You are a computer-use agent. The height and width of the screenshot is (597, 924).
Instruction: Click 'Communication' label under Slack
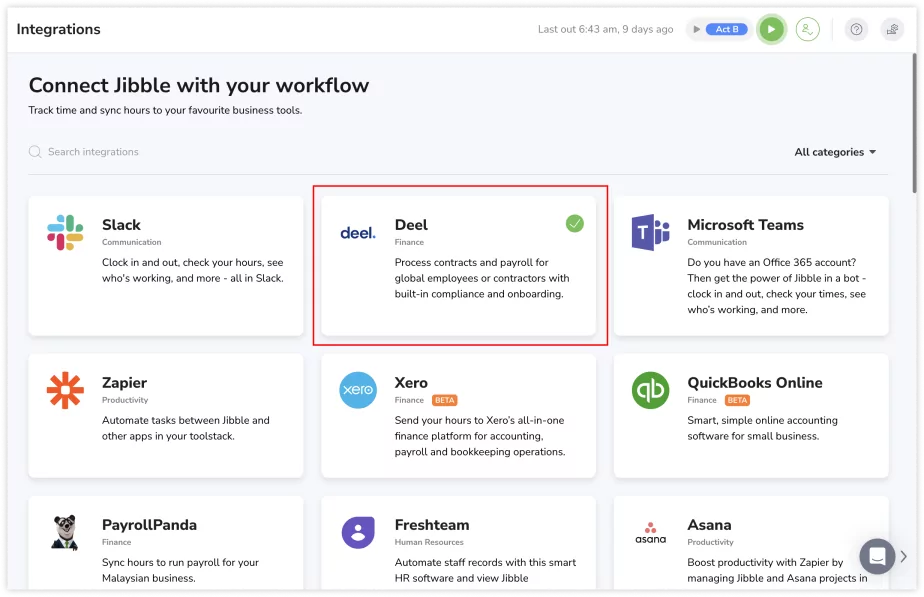[x=131, y=242]
